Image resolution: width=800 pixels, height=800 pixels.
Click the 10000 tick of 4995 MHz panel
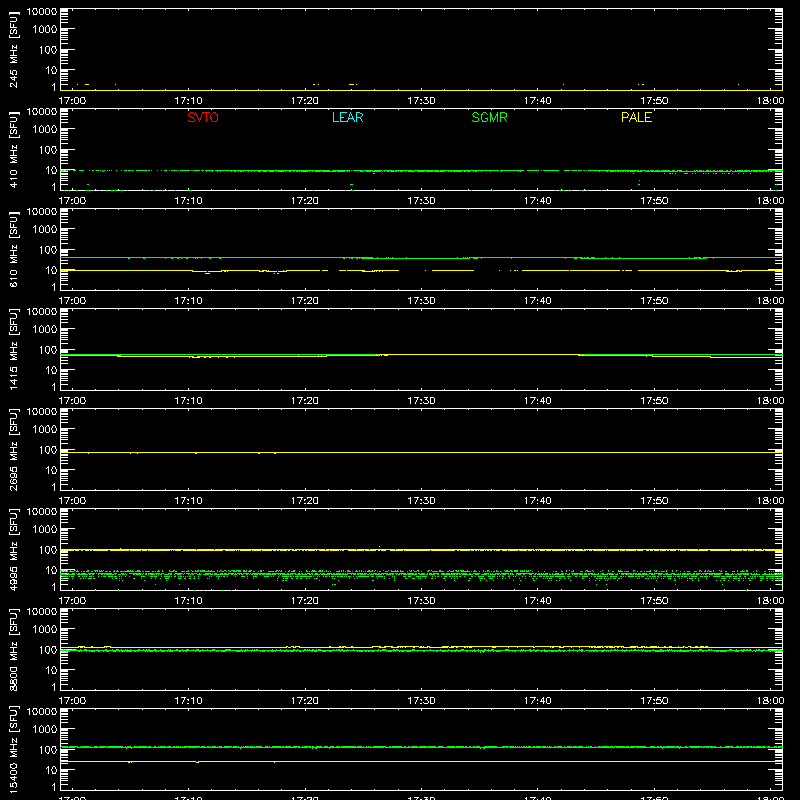(42, 512)
